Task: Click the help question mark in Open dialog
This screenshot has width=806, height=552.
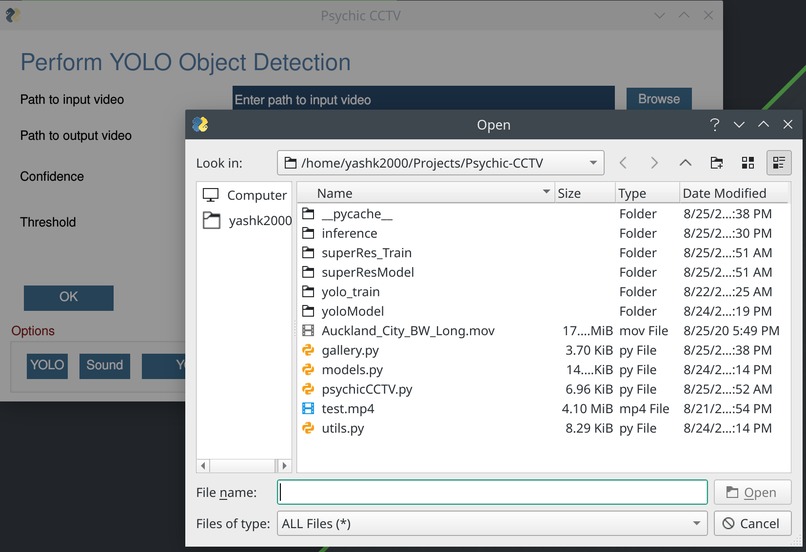Action: (x=714, y=124)
